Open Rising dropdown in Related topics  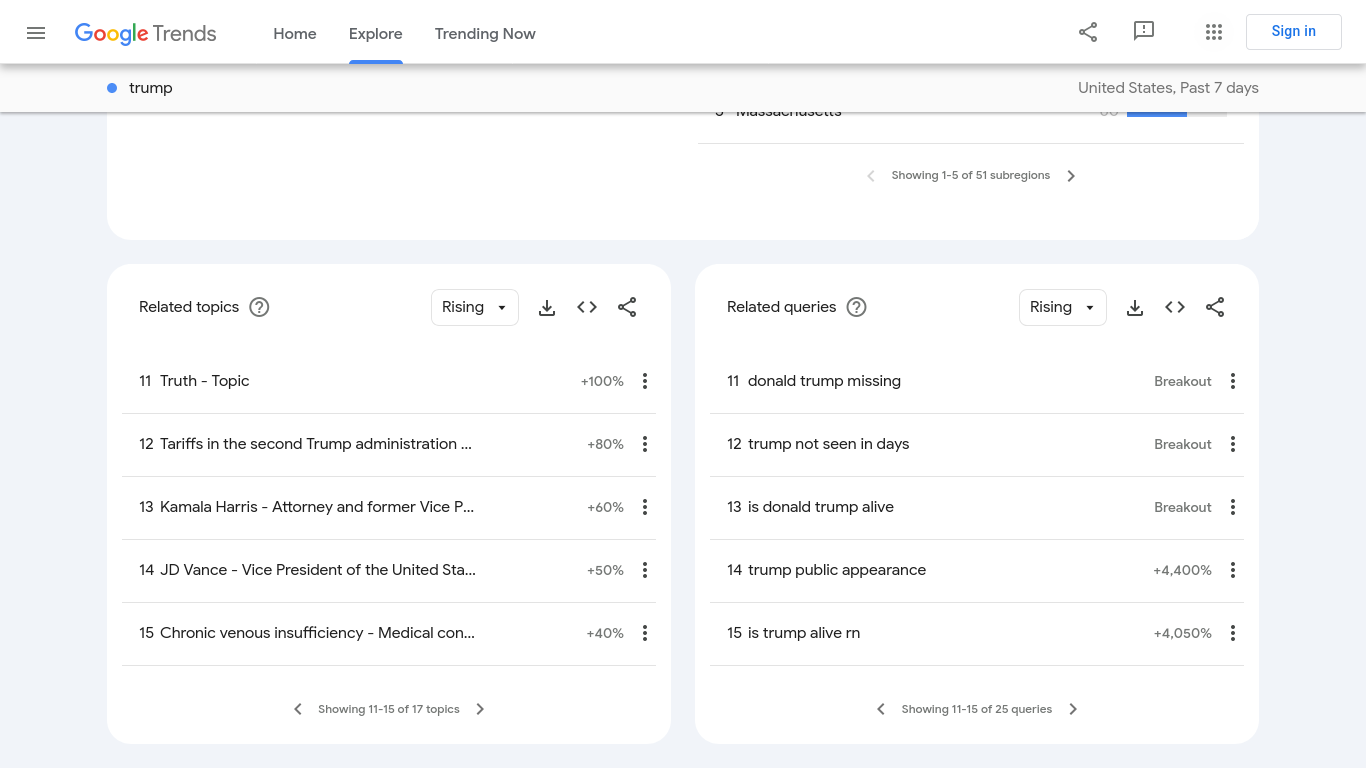(475, 308)
